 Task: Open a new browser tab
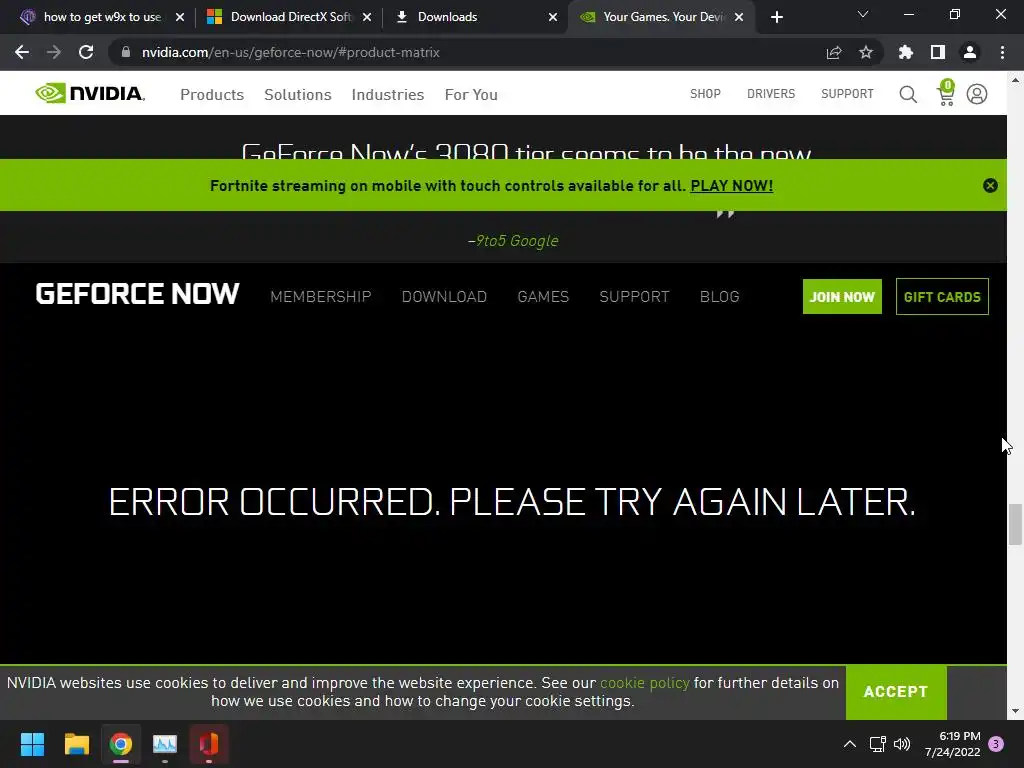pyautogui.click(x=776, y=17)
